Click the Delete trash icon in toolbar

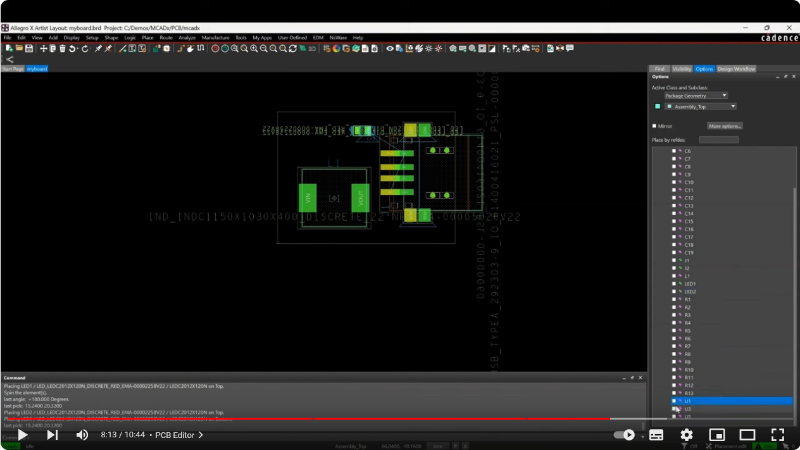click(x=62, y=48)
